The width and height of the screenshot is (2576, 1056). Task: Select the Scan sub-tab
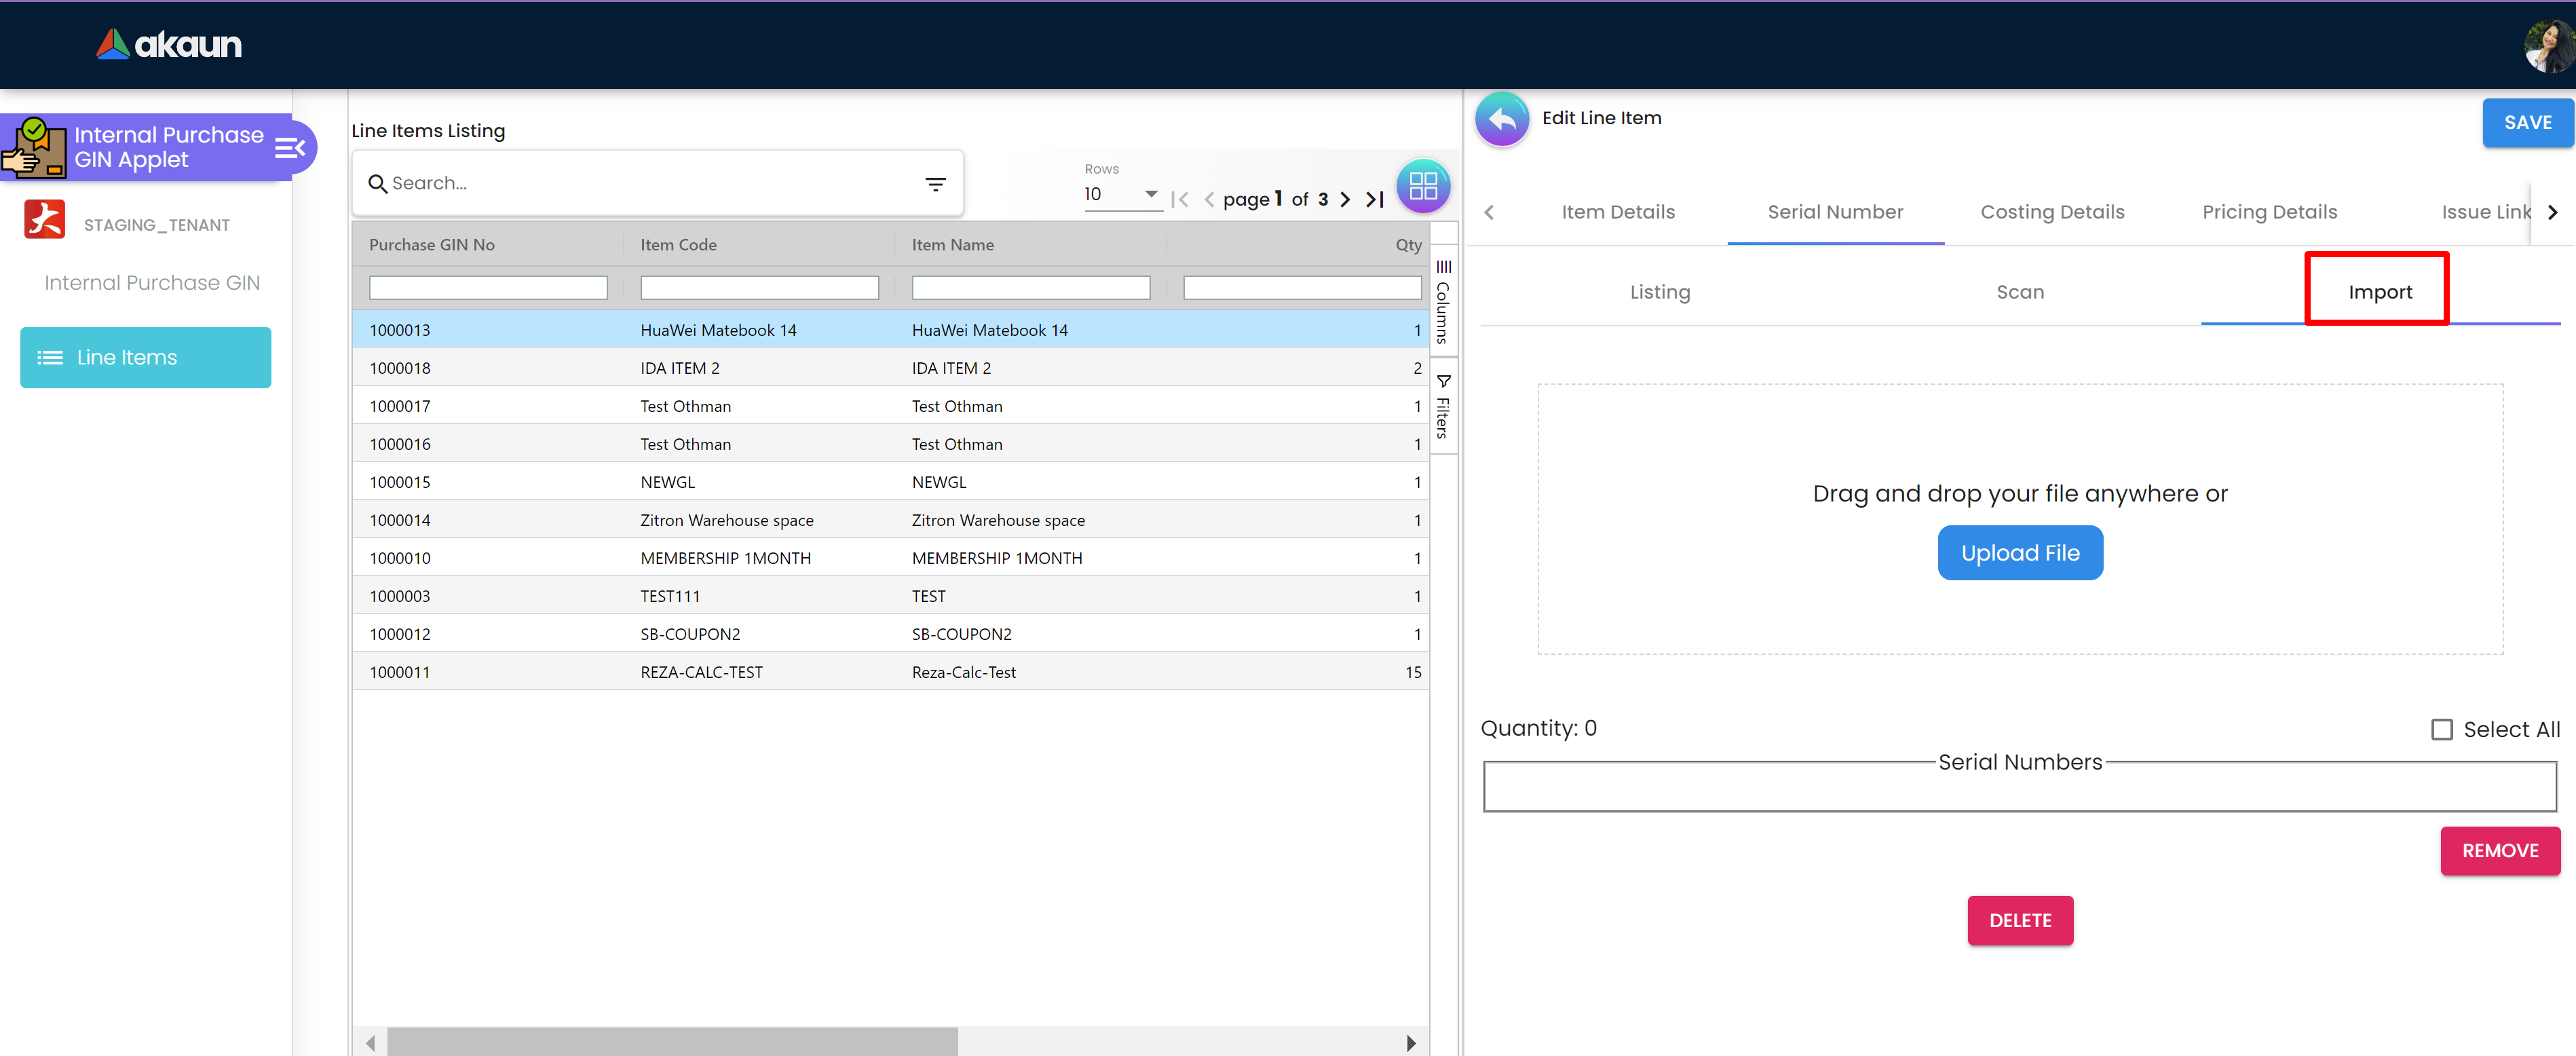click(x=2019, y=292)
